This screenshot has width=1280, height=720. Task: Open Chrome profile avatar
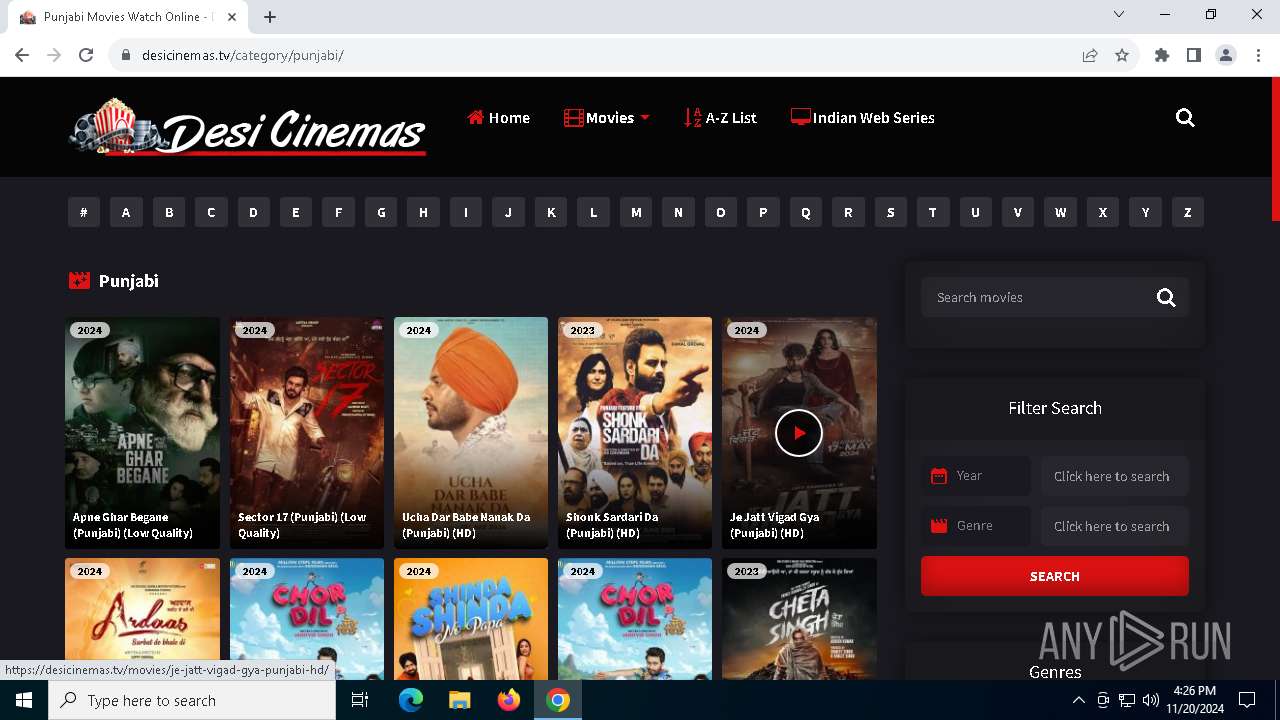[1226, 55]
